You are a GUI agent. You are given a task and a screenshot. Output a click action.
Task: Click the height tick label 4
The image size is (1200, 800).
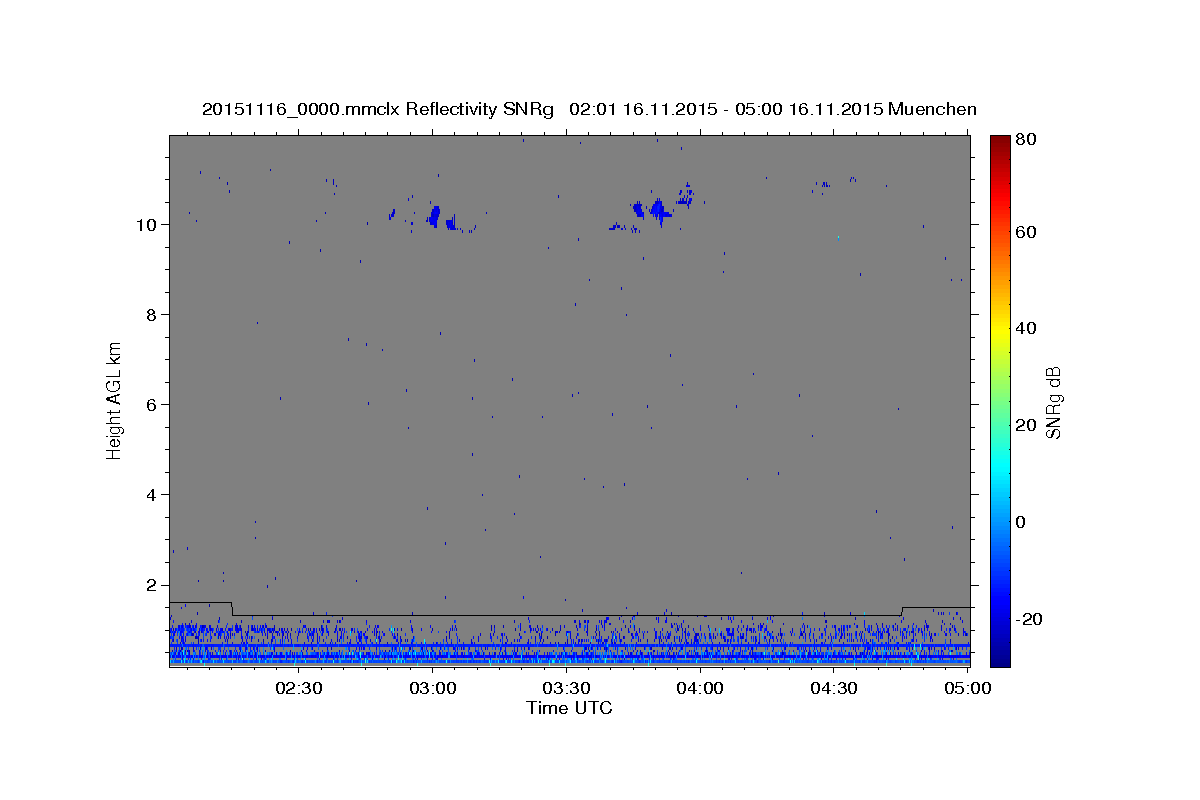tap(150, 494)
